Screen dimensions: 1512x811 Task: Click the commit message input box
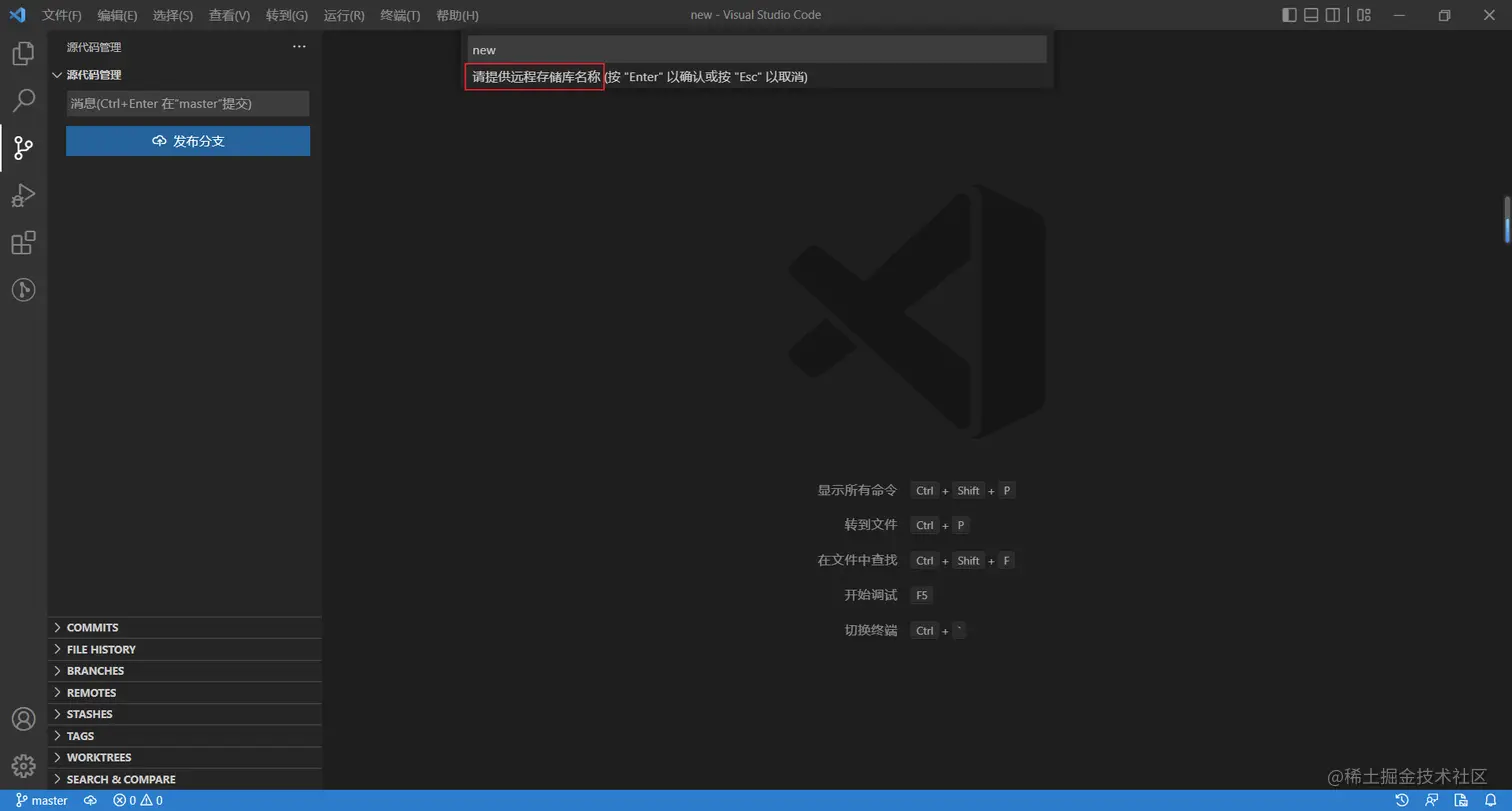pos(188,103)
